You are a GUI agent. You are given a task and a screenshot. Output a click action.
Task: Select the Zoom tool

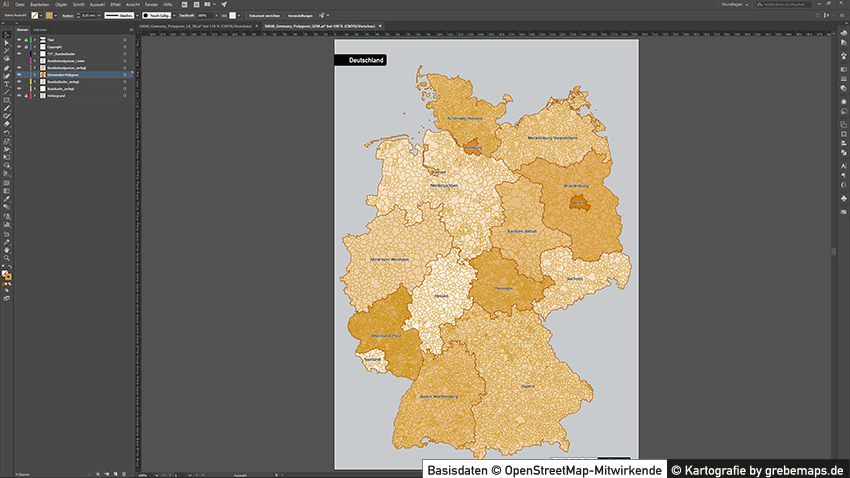coord(6,257)
